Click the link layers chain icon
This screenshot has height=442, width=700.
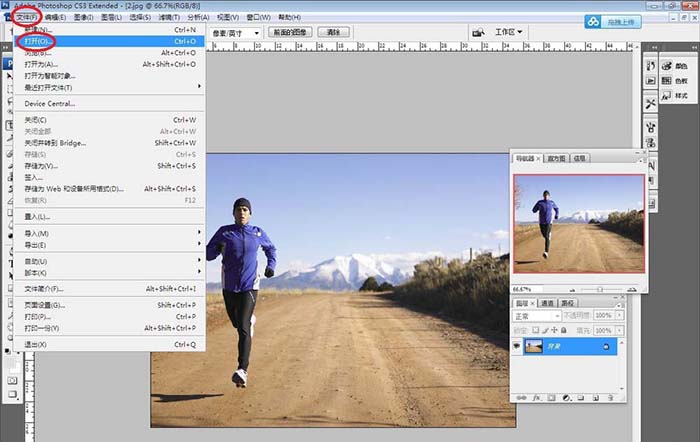point(521,397)
